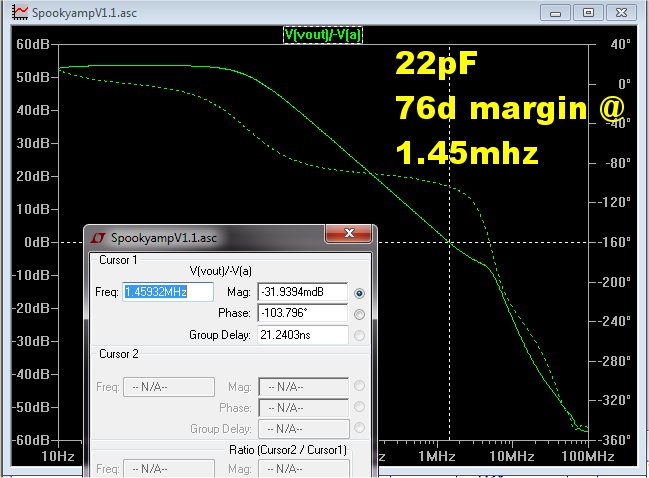Click the LT logo in cursor dialog
Screen dimensions: 649x478
point(98,238)
